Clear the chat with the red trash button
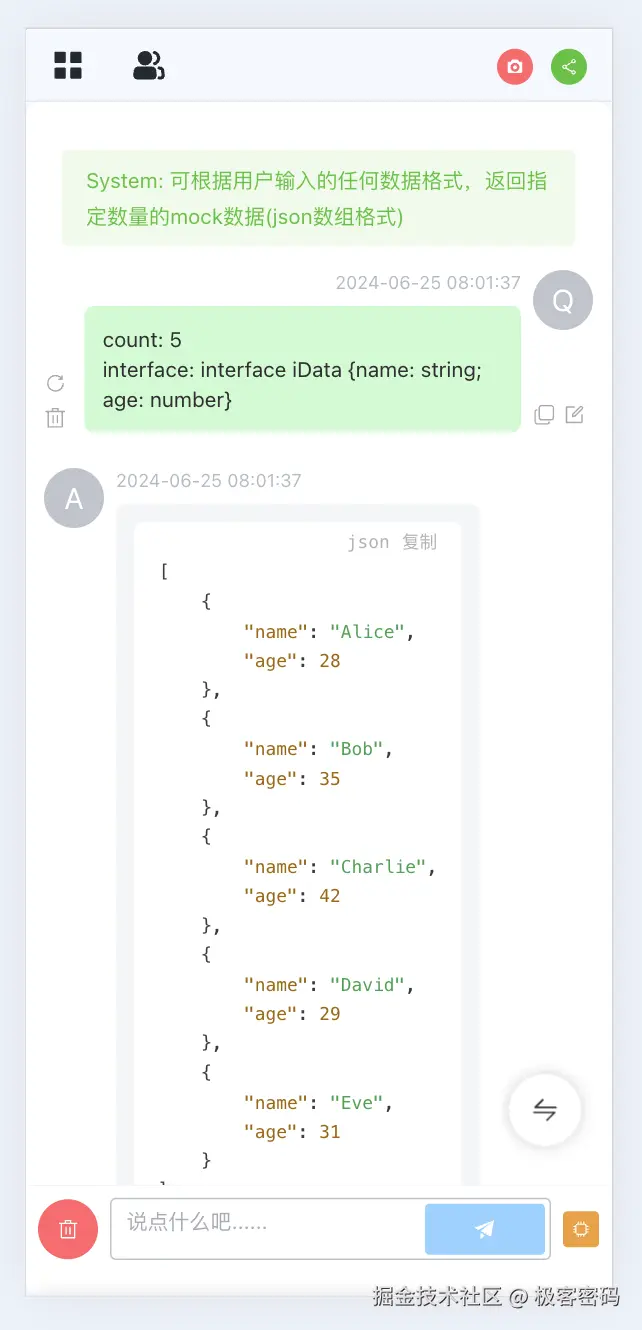This screenshot has width=642, height=1330. 67,1229
